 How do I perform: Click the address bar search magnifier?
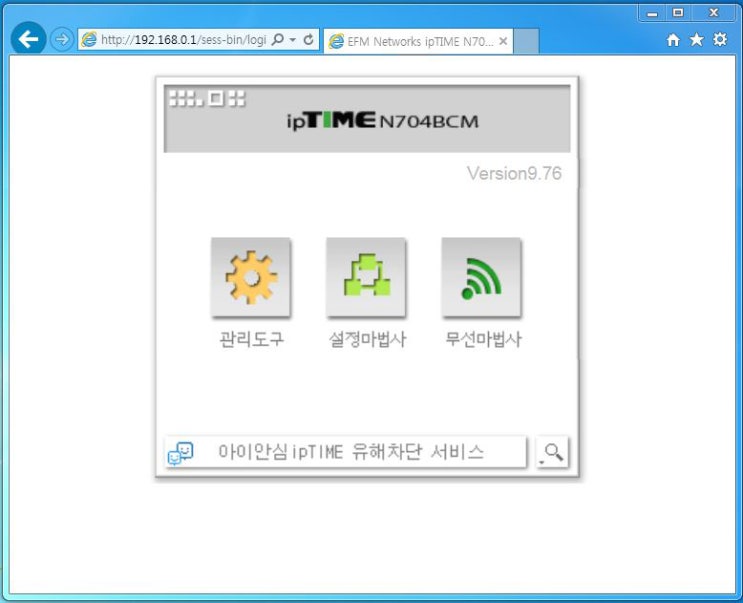(x=278, y=40)
